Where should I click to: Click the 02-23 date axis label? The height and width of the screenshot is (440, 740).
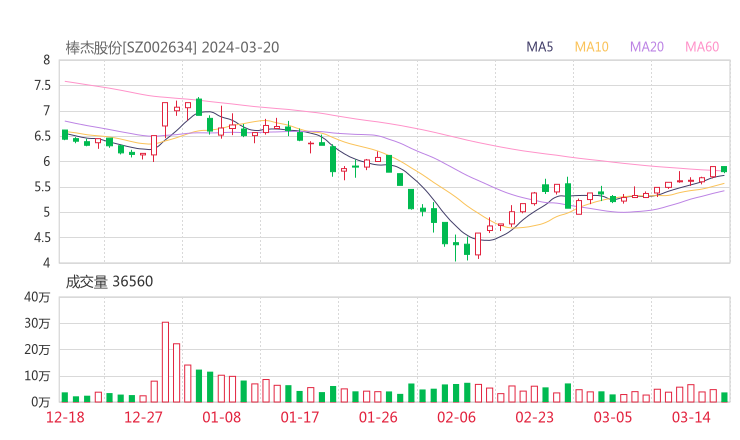click(x=535, y=417)
